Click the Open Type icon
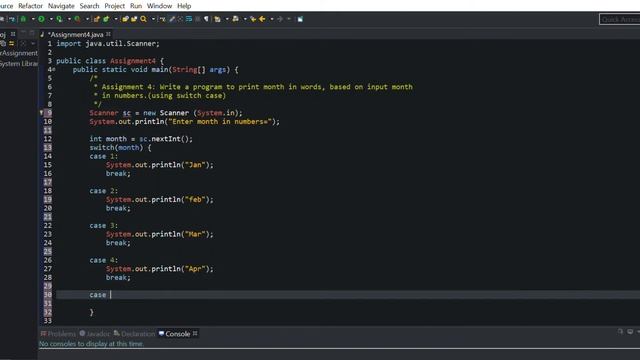 (125, 19)
